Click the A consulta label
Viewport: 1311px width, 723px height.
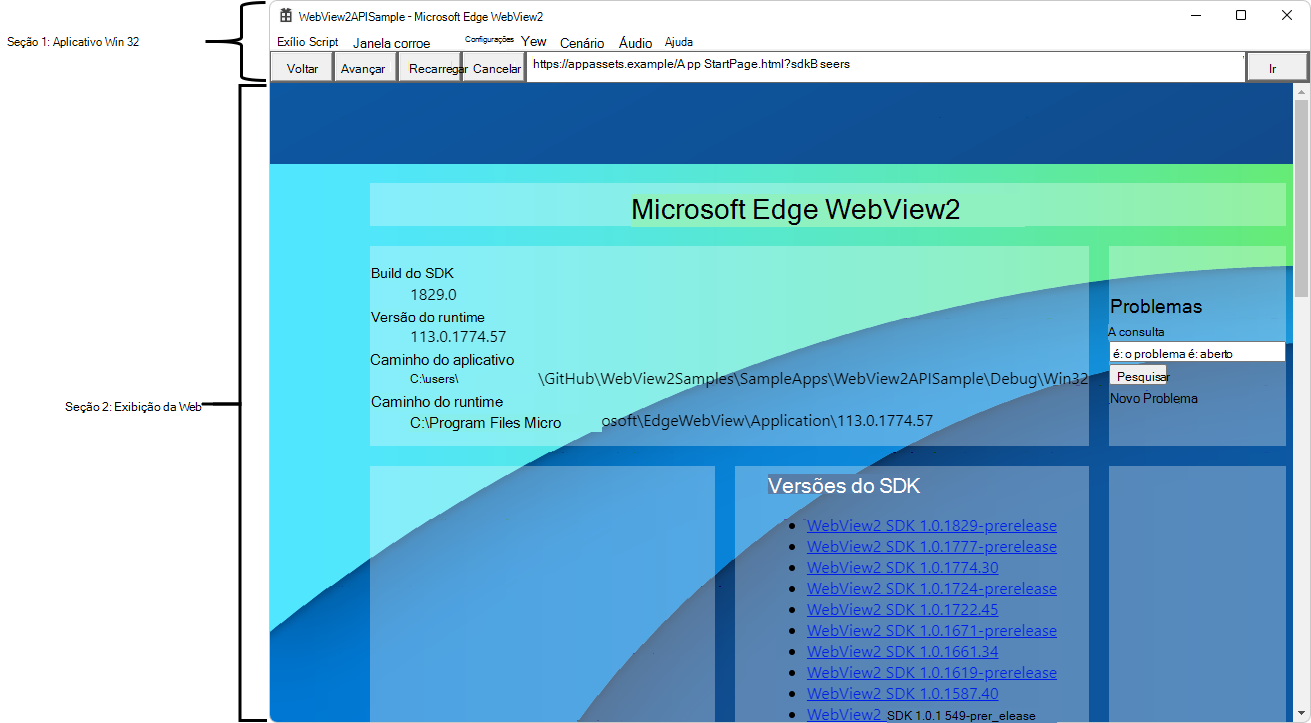point(1137,332)
